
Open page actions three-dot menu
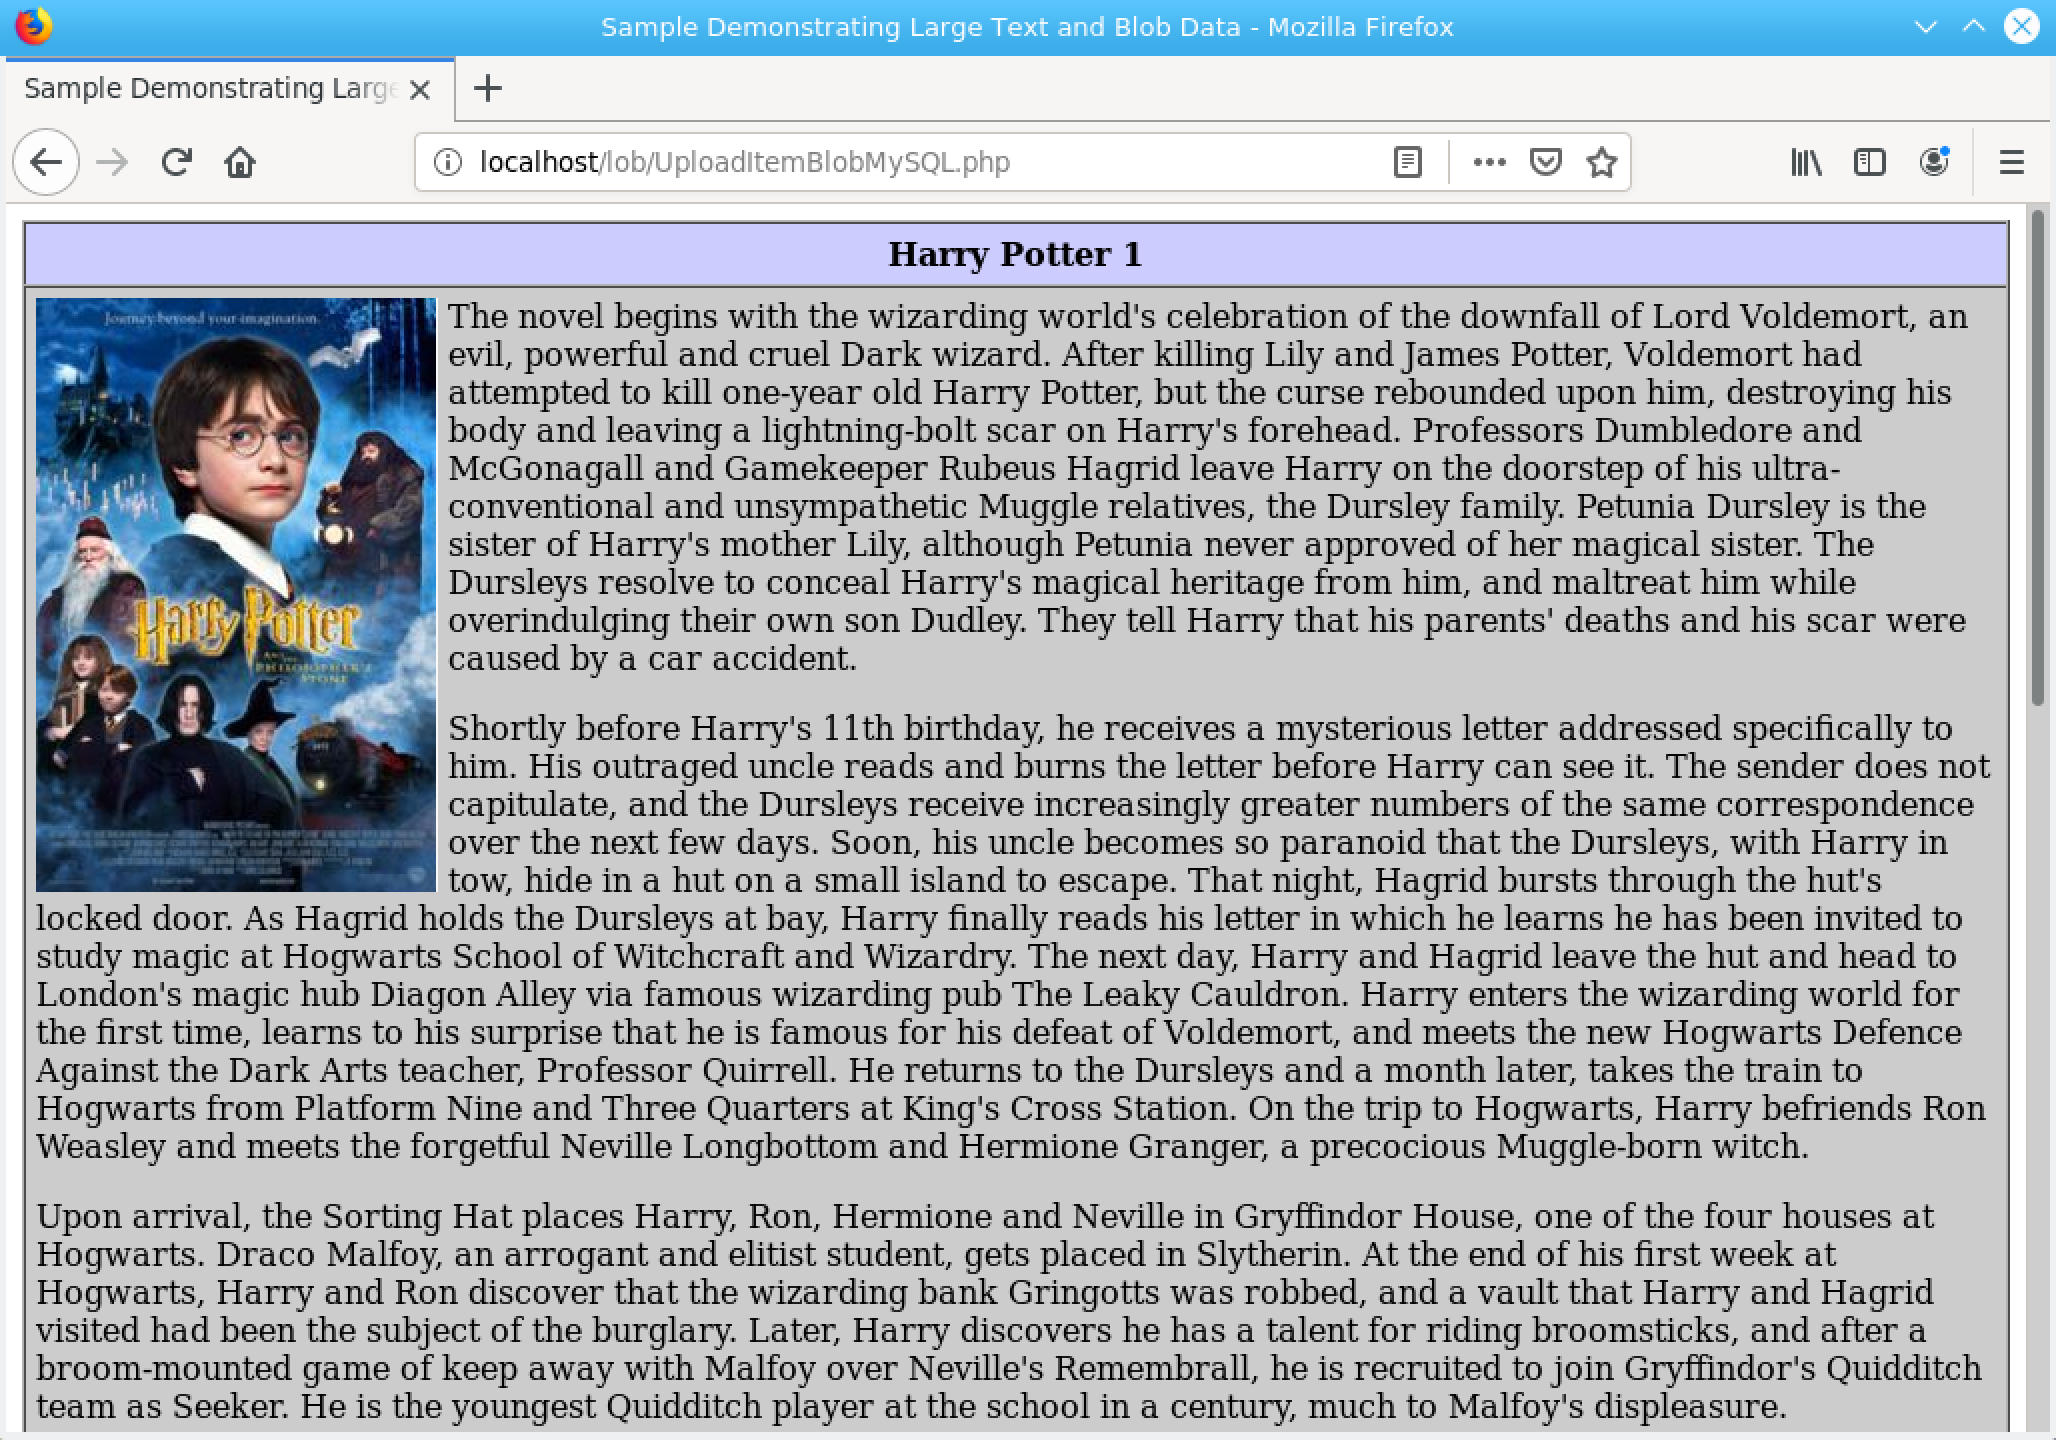pos(1489,162)
